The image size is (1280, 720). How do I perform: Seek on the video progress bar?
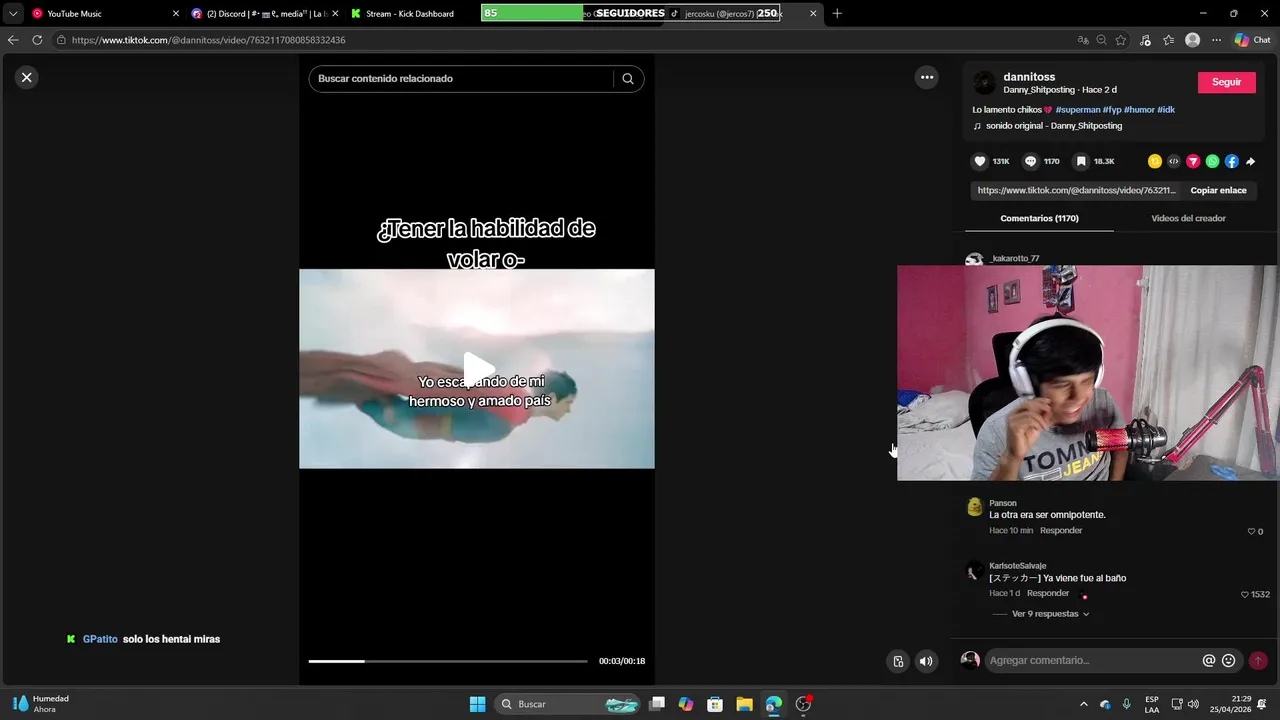[x=448, y=661]
